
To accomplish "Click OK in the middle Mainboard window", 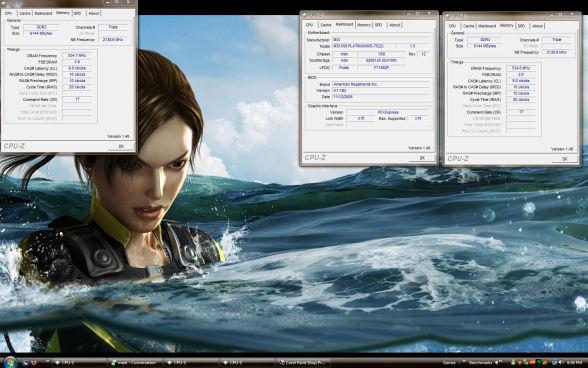I will tap(422, 158).
